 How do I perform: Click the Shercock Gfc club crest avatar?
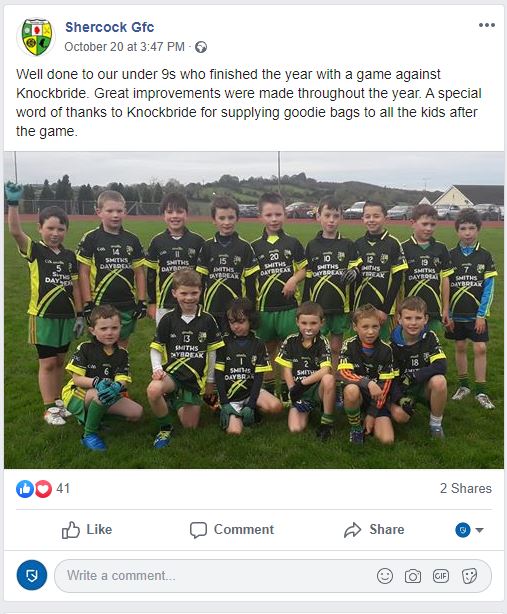tap(36, 37)
